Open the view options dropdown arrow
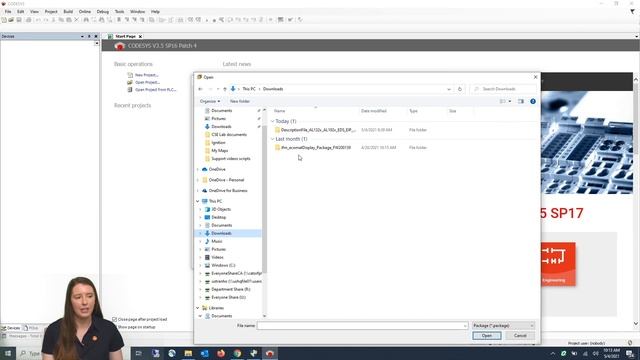 pos(509,101)
